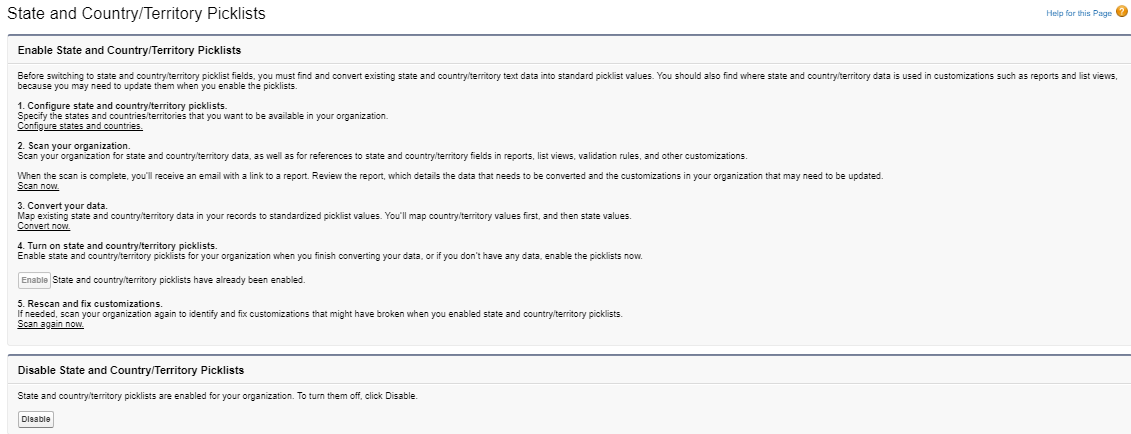Click the Scan again now link

click(50, 323)
